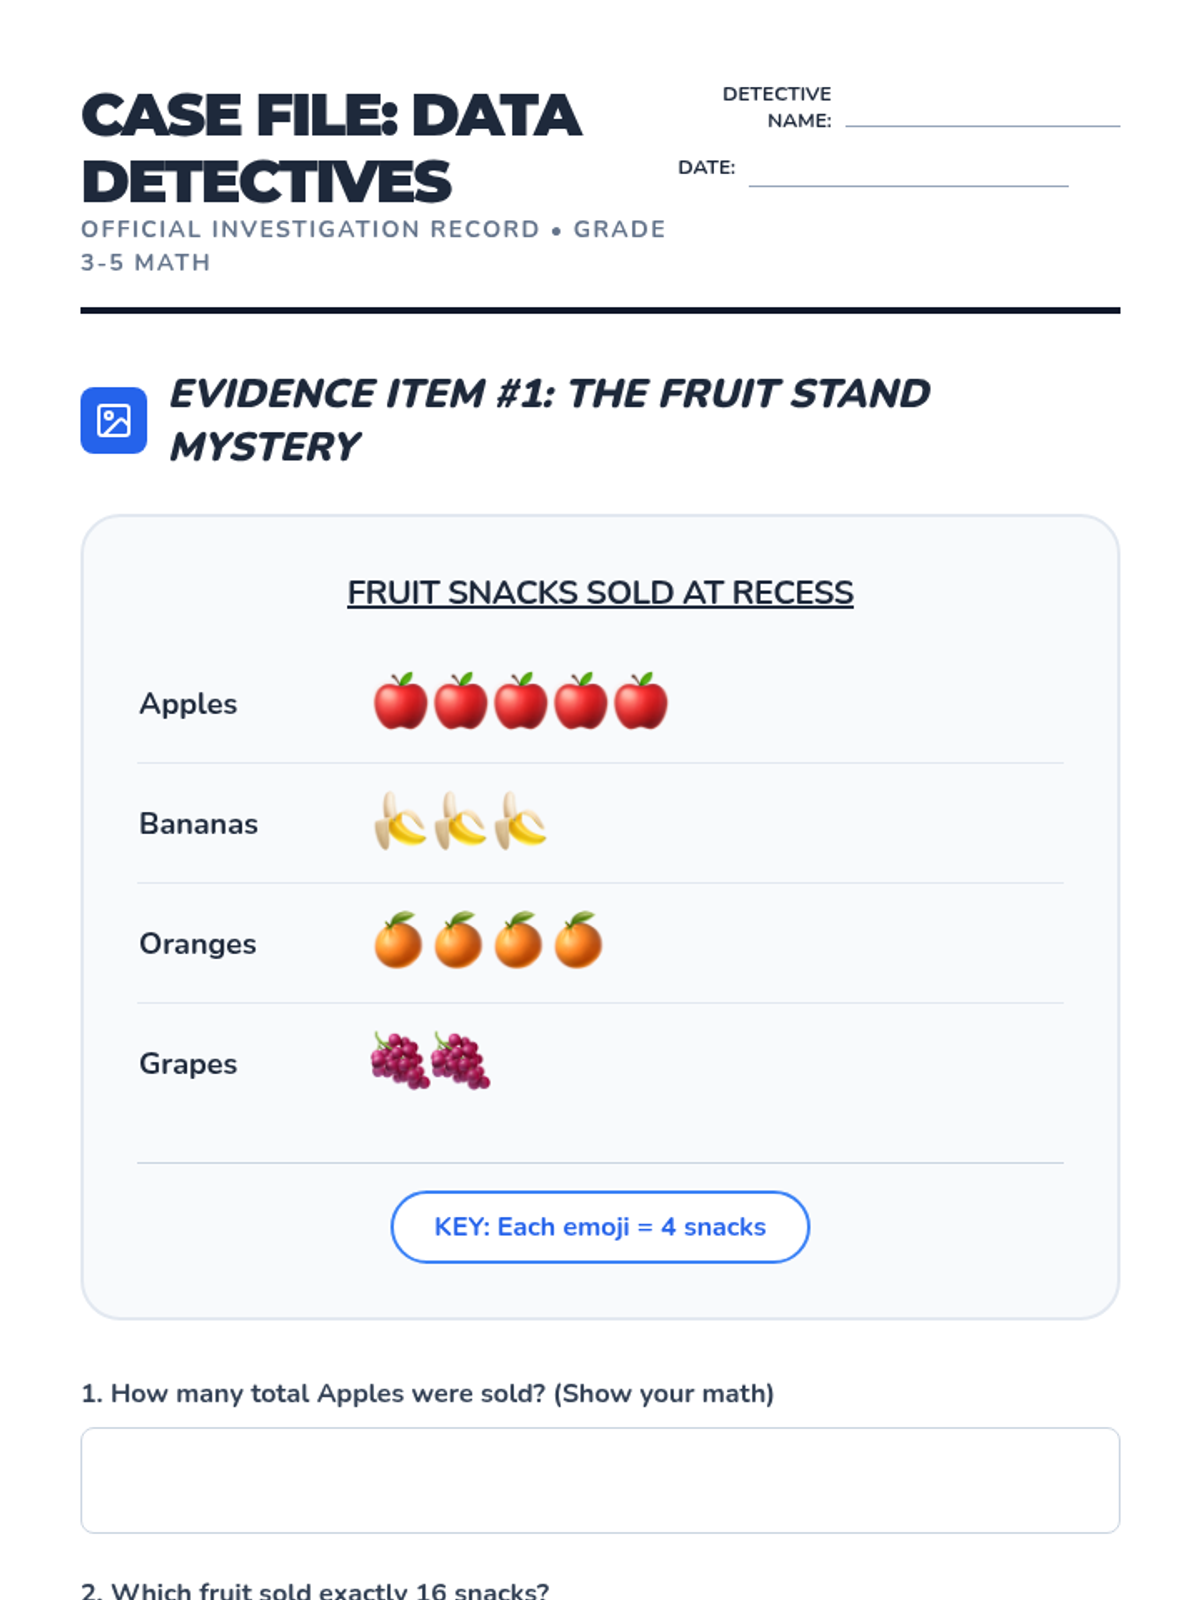This screenshot has height=1600, width=1200.
Task: Select the Oranges row label
Action: click(x=197, y=943)
